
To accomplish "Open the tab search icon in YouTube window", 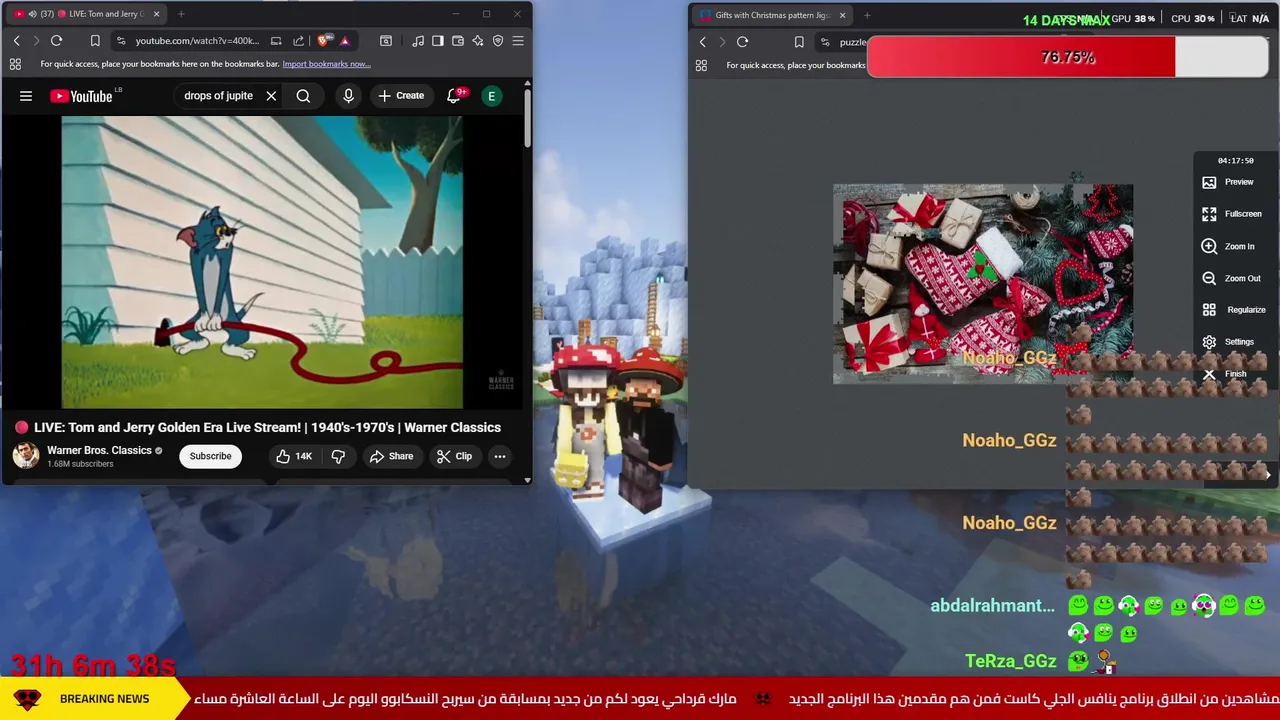I will [x=386, y=41].
